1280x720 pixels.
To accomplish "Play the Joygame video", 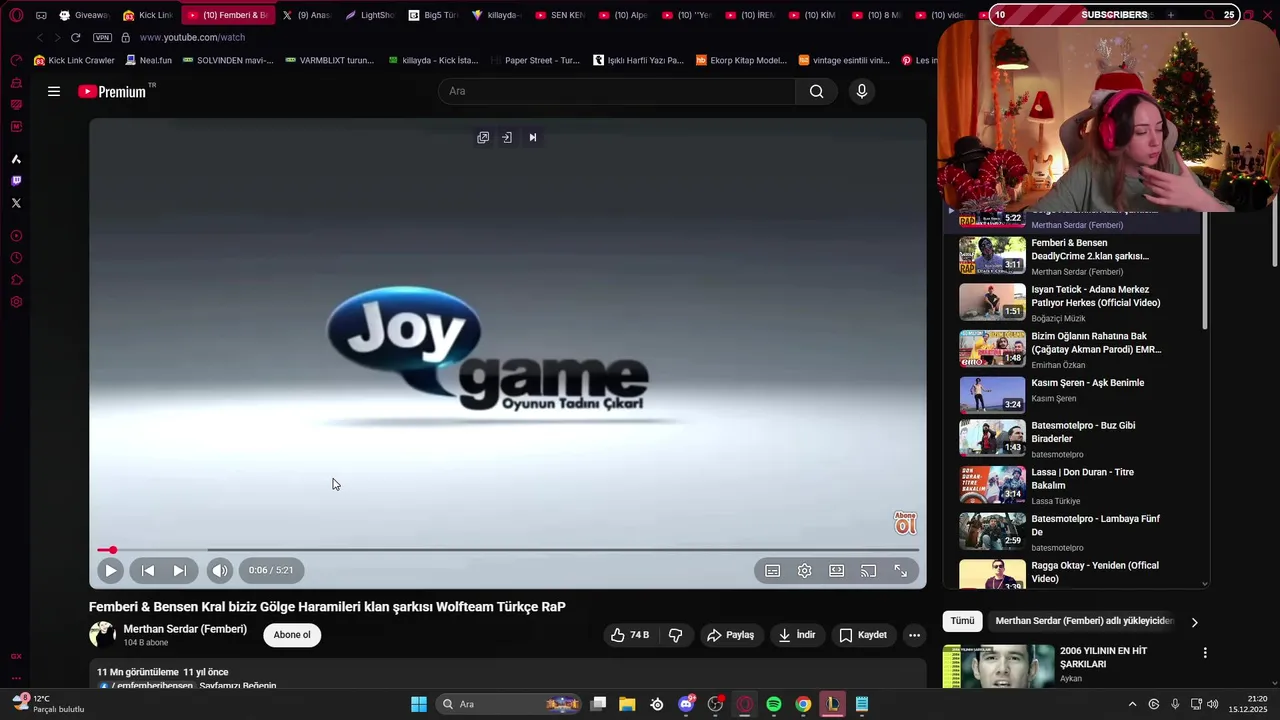I will click(x=110, y=570).
